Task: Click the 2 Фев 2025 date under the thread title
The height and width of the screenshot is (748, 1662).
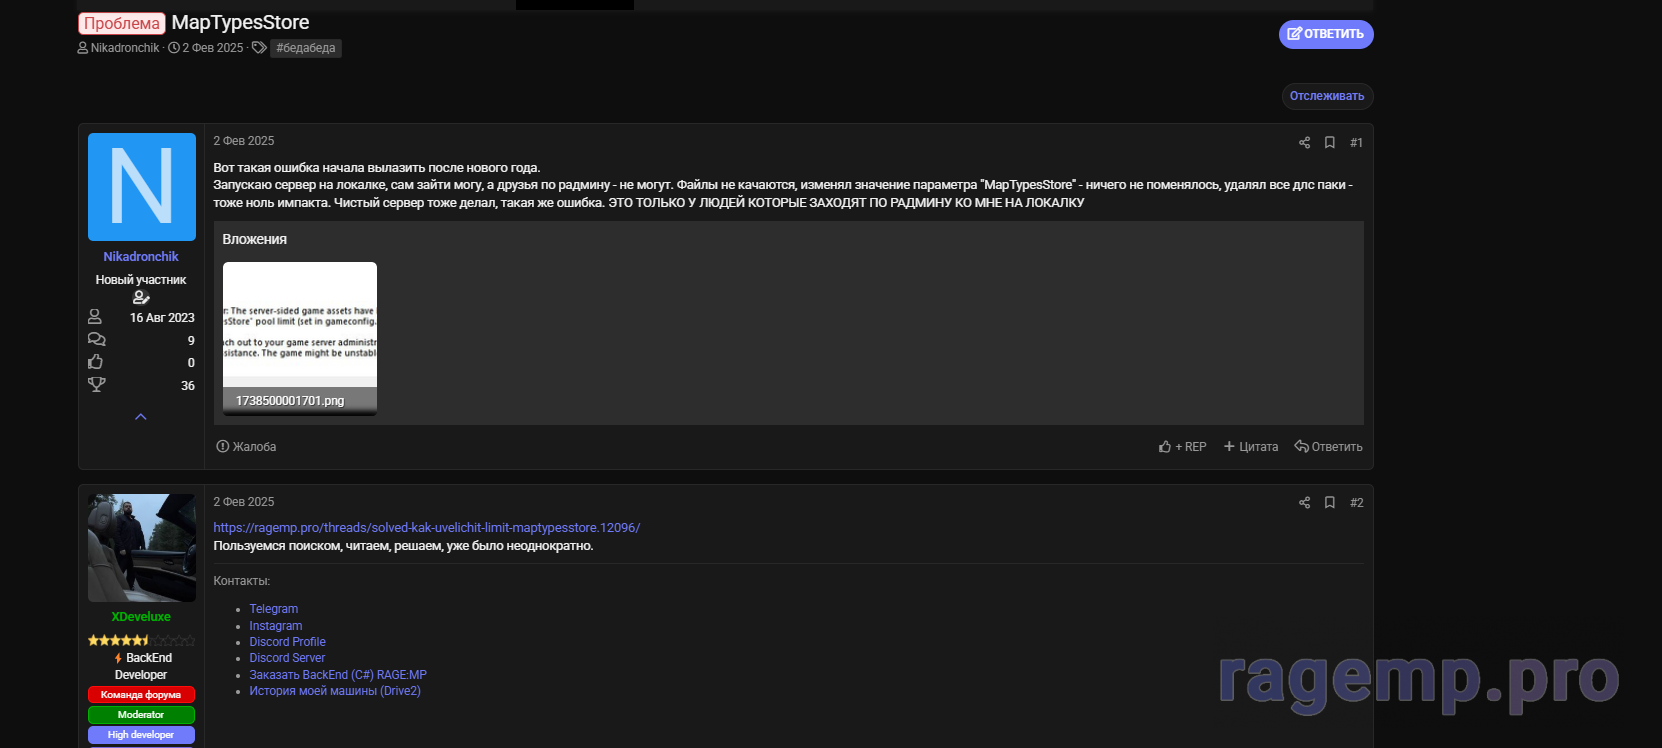Action: 213,48
